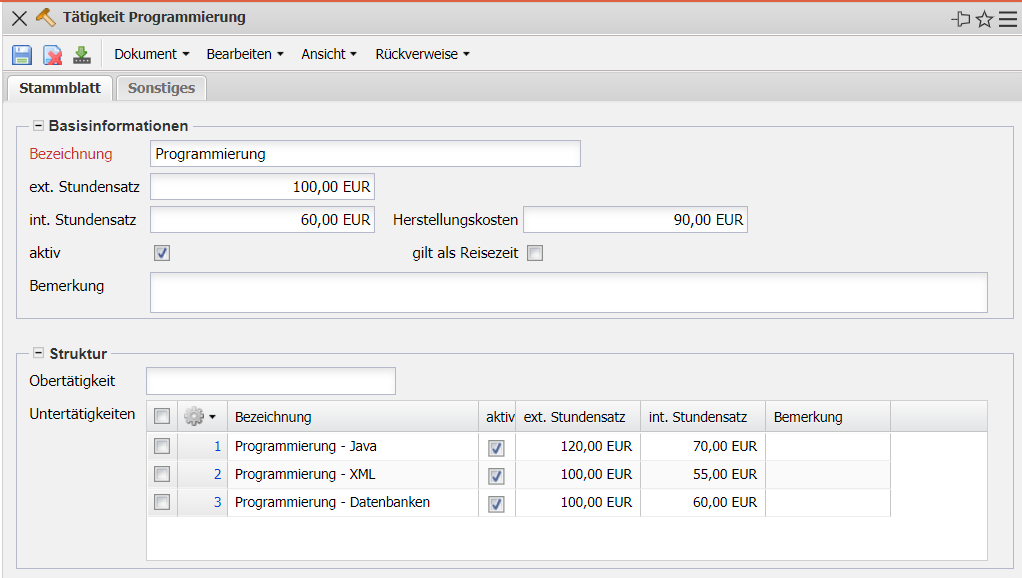Click the hammer icon beside the title
The image size is (1022, 578).
coord(46,18)
